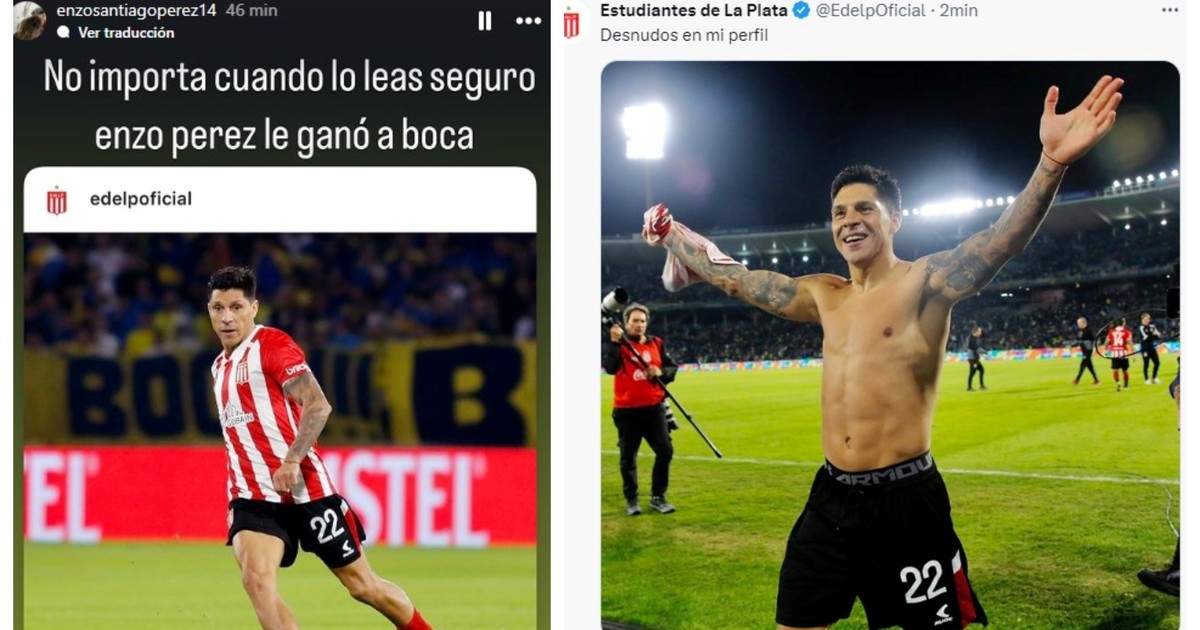This screenshot has width=1200, height=630.
Task: Open the 'Estudiantes de La Plata' display name
Action: (694, 11)
